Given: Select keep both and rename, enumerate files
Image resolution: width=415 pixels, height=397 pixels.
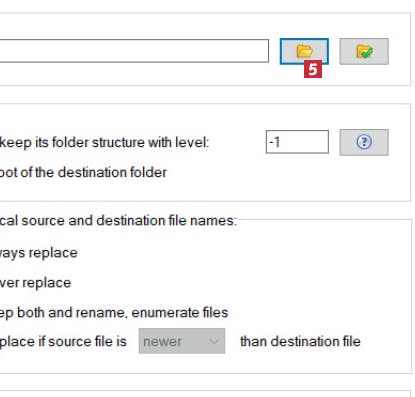Looking at the screenshot, I should click(114, 313).
